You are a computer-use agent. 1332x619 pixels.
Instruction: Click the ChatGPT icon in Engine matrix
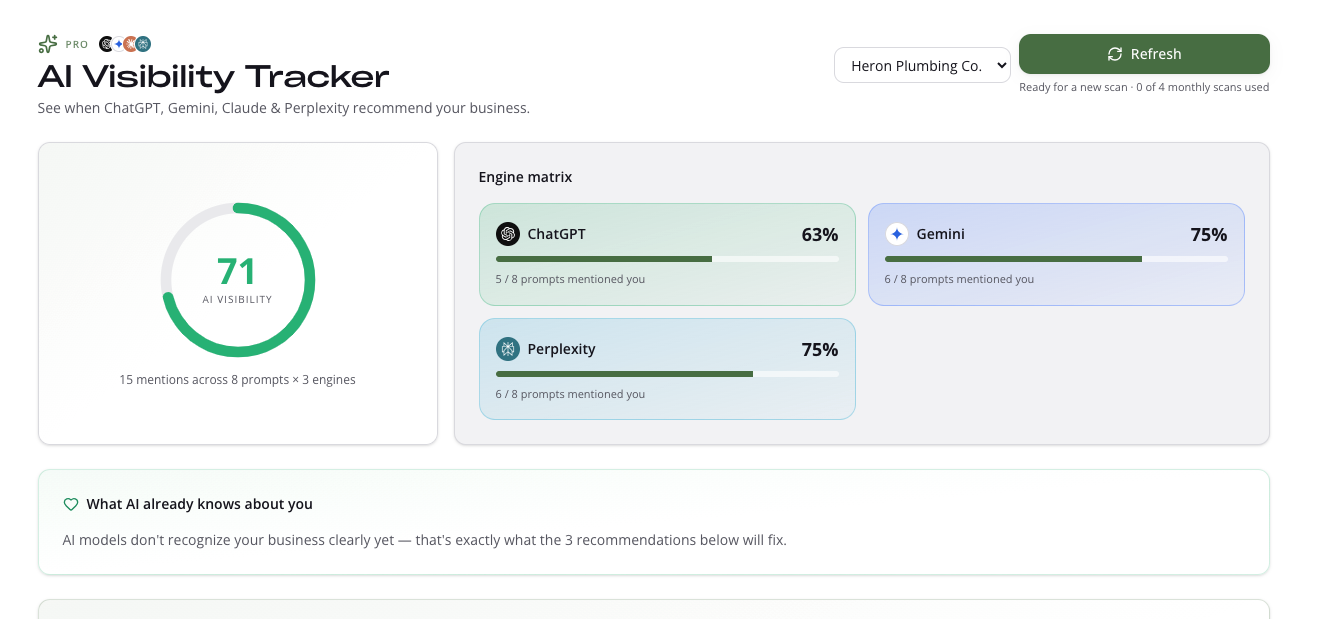point(508,234)
